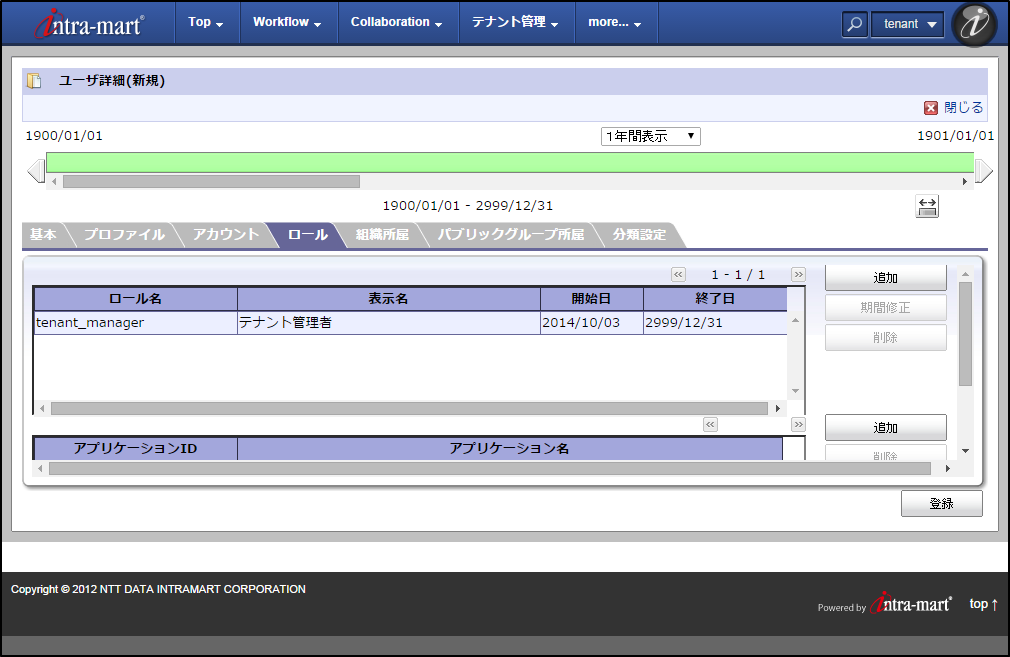
Task: Go to previous page of role list
Action: [x=678, y=274]
